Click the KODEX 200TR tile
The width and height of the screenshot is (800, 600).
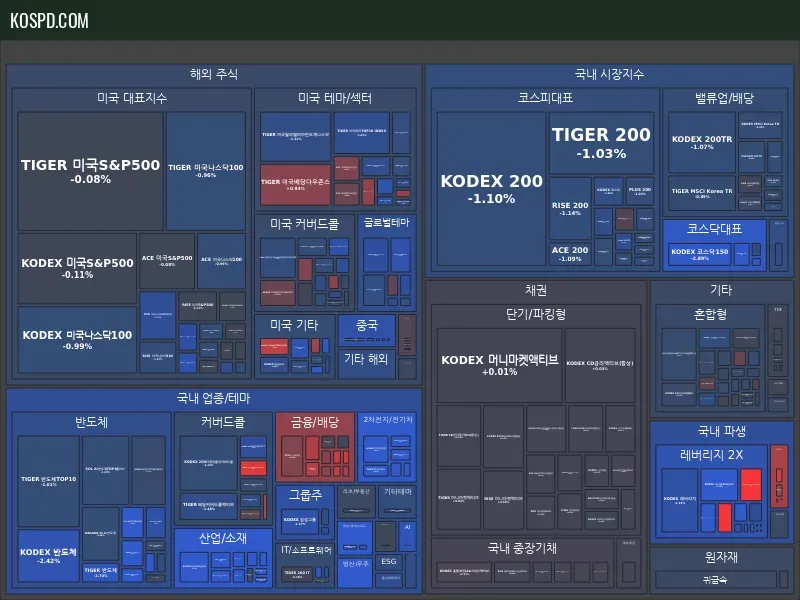coord(702,142)
